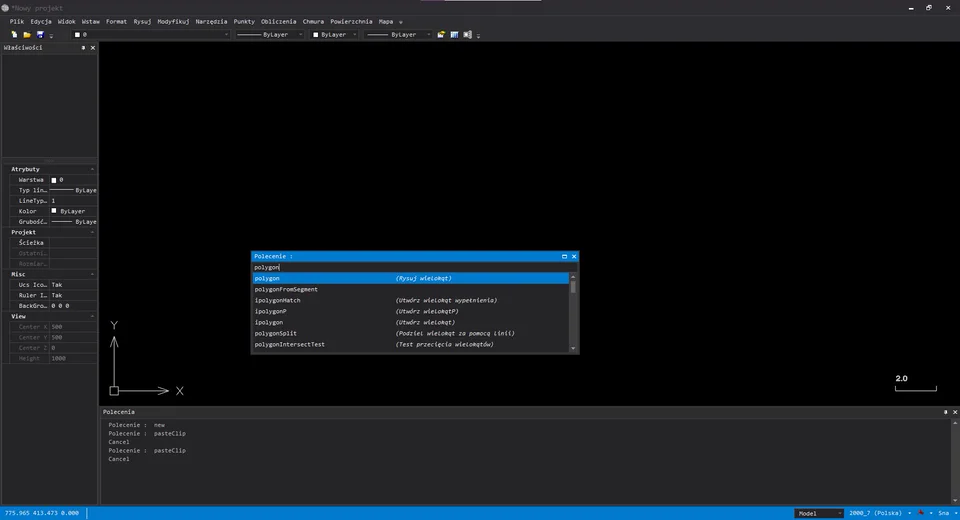
Task: Collapse the View section
Action: tap(92, 317)
